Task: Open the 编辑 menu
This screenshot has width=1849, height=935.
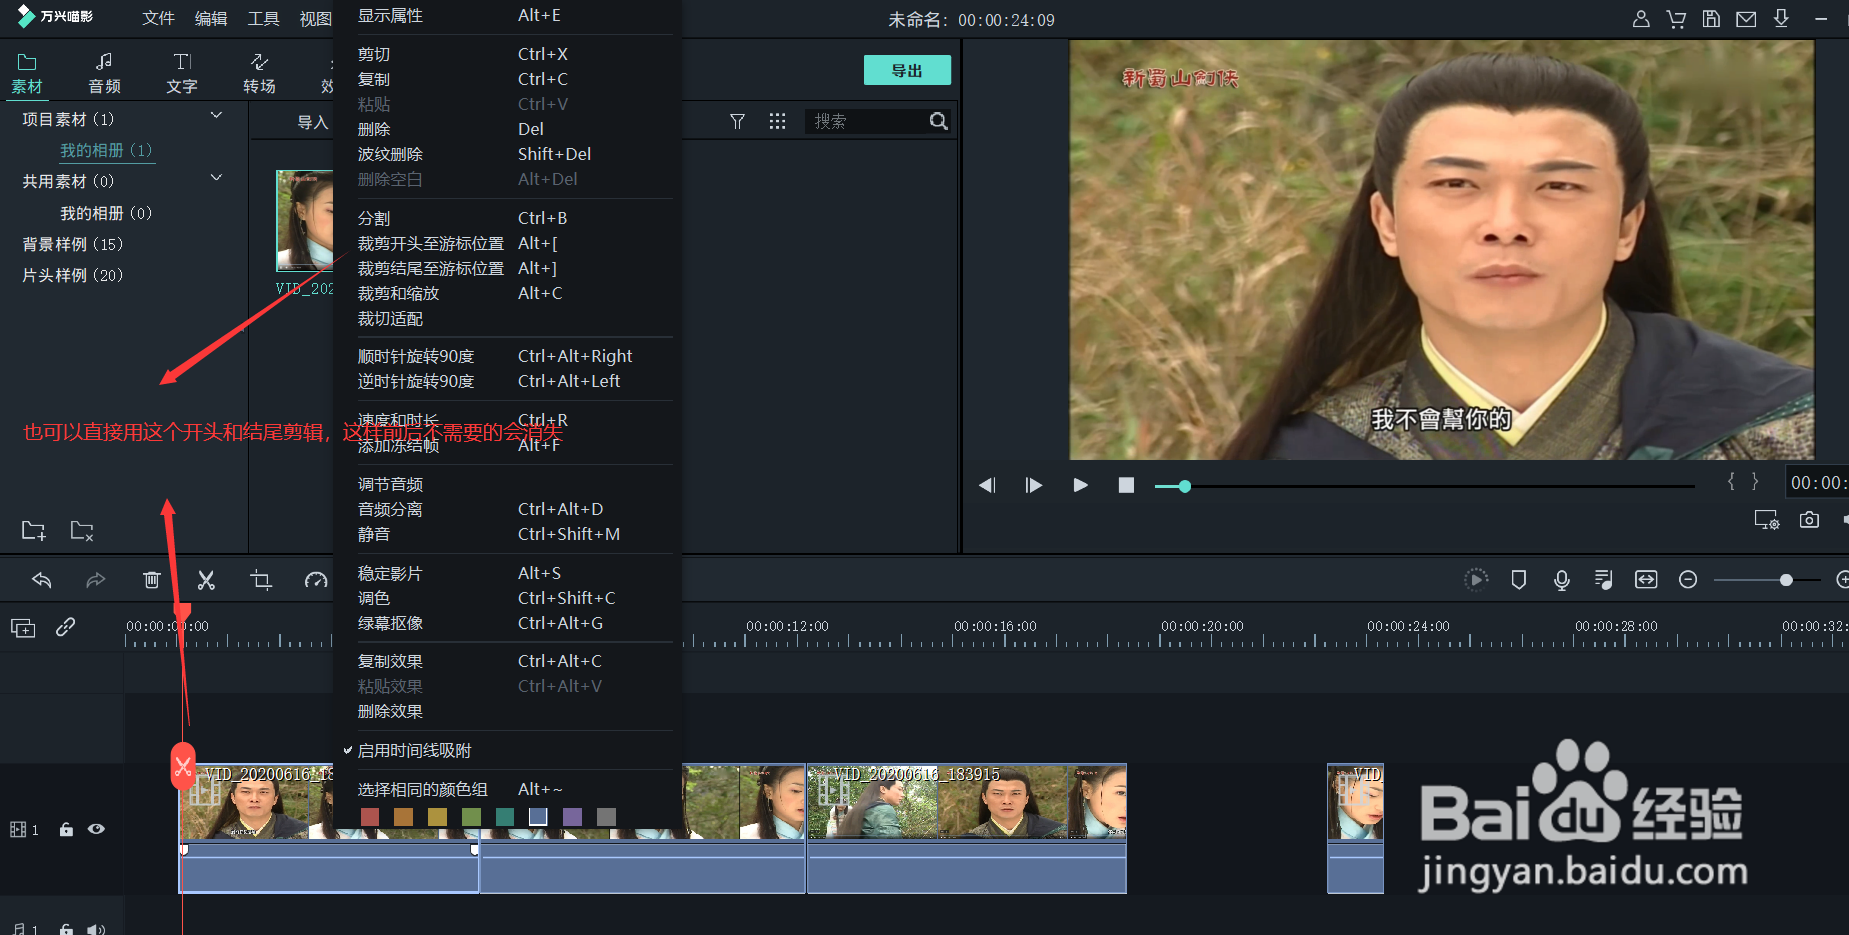Action: (x=211, y=18)
